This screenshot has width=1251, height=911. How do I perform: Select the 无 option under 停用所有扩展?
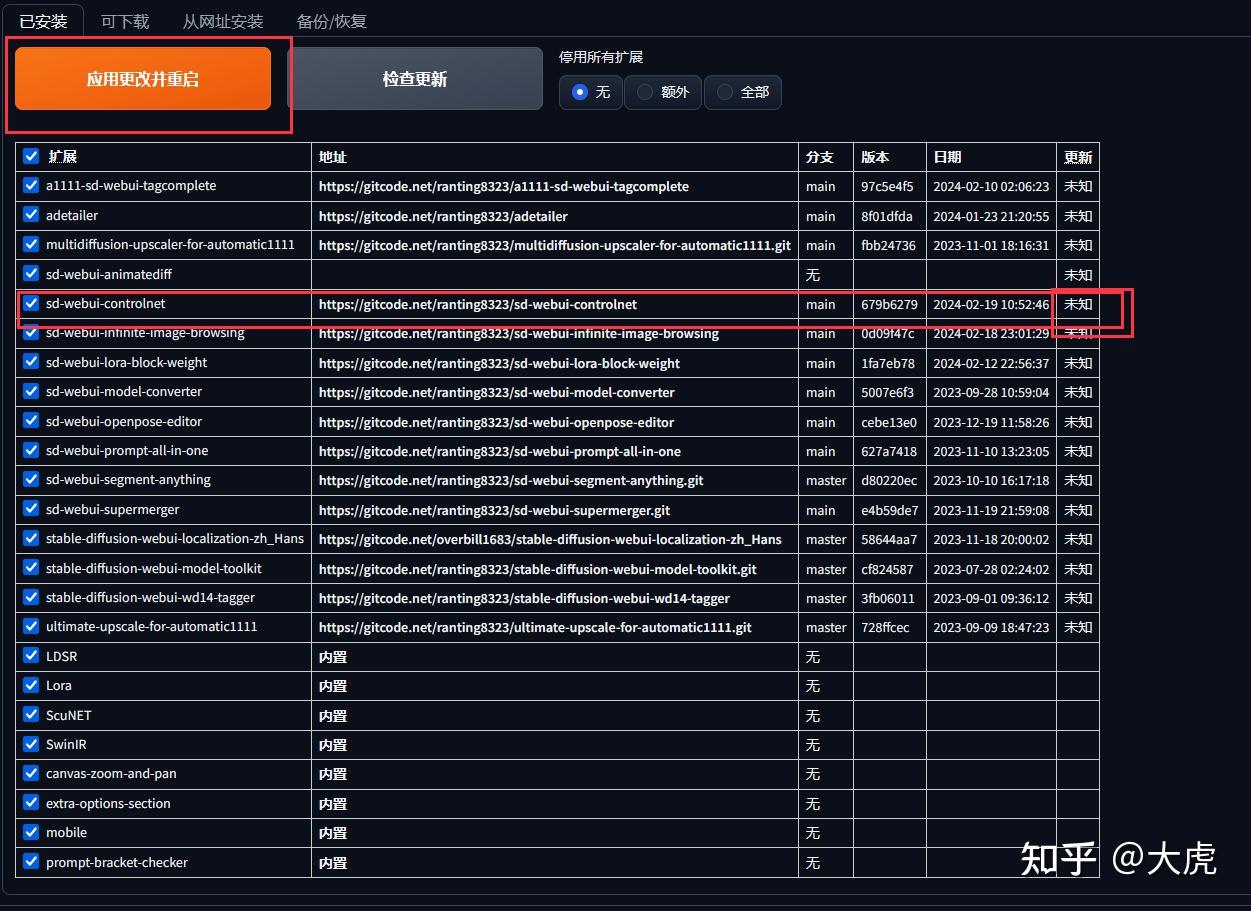[x=580, y=92]
